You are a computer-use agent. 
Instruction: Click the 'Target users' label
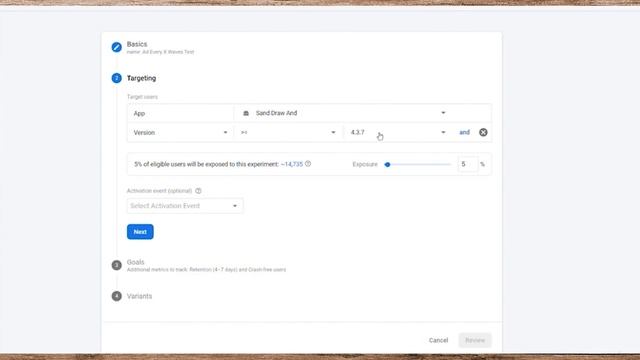pos(142,97)
